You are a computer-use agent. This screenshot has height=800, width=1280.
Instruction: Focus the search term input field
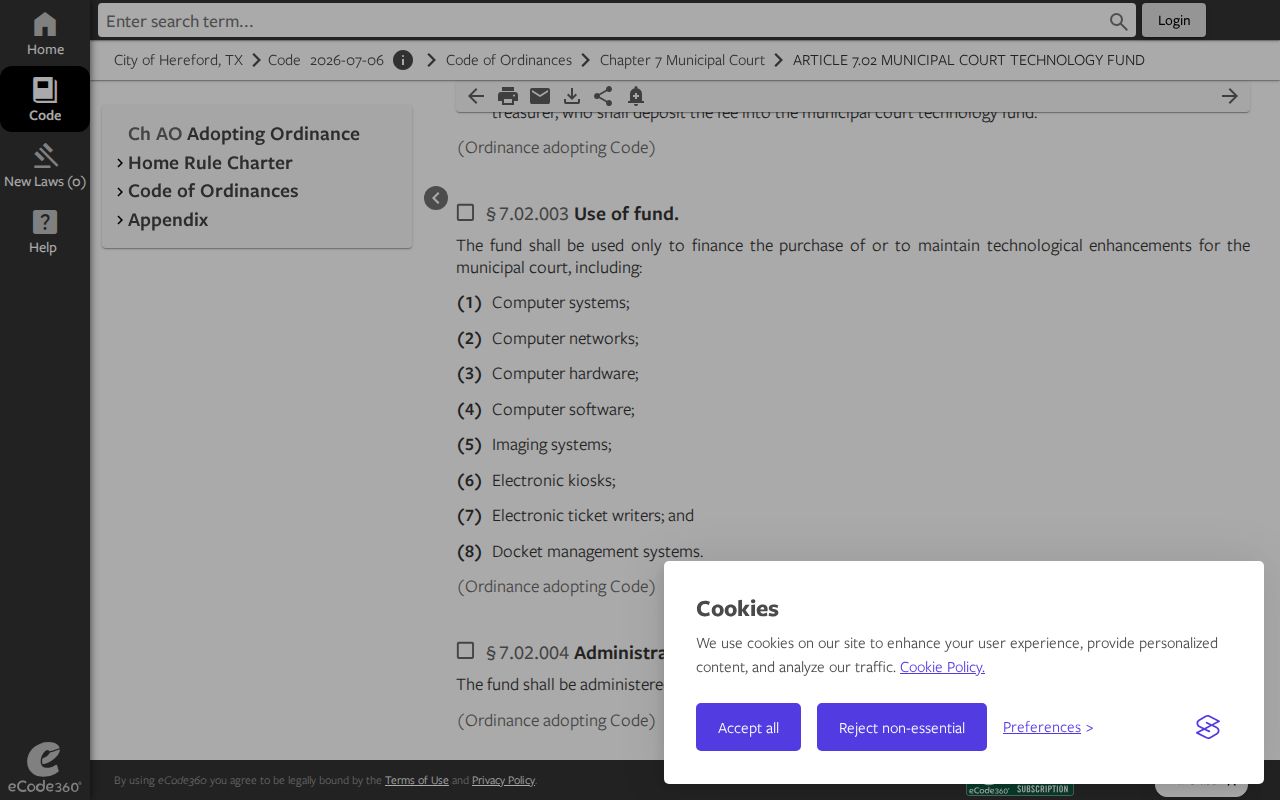point(603,21)
